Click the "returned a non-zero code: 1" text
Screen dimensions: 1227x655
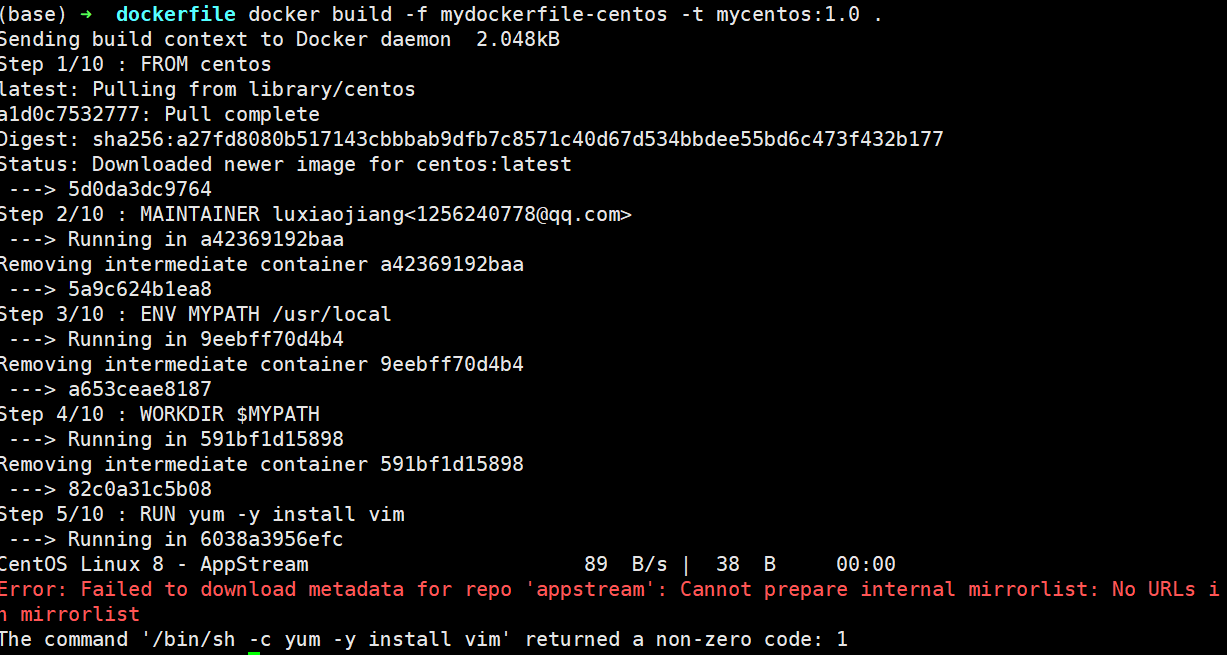coord(686,639)
